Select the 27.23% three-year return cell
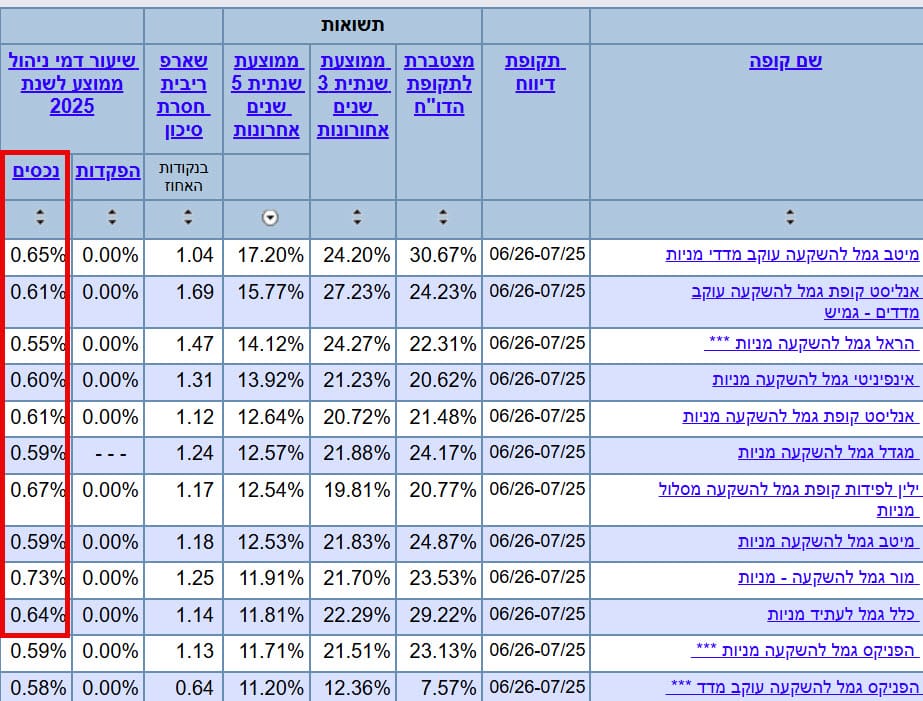 click(353, 301)
